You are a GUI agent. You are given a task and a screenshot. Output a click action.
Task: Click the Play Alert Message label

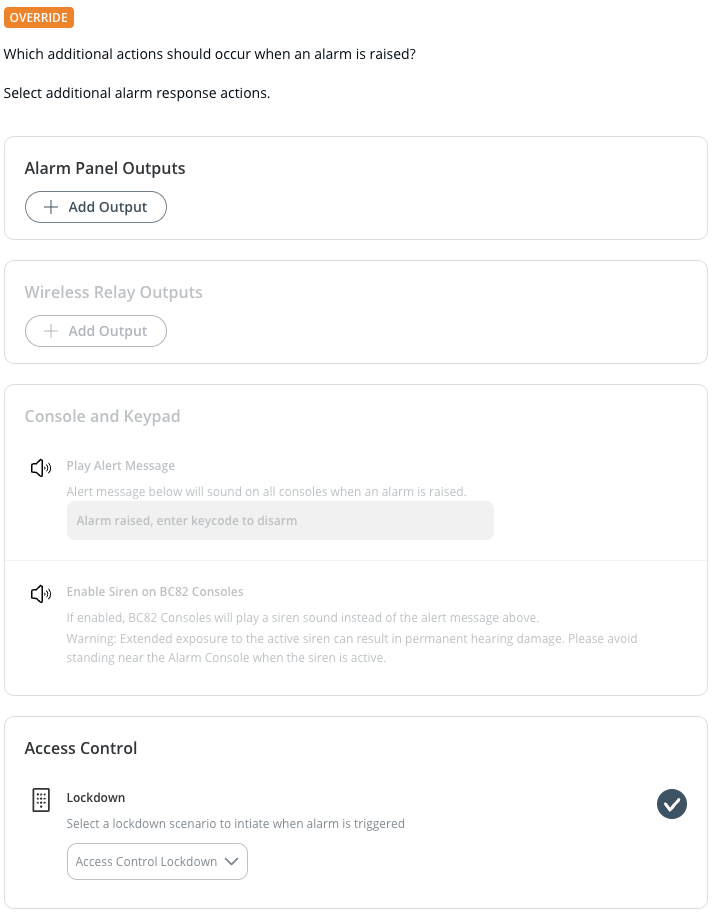click(121, 466)
